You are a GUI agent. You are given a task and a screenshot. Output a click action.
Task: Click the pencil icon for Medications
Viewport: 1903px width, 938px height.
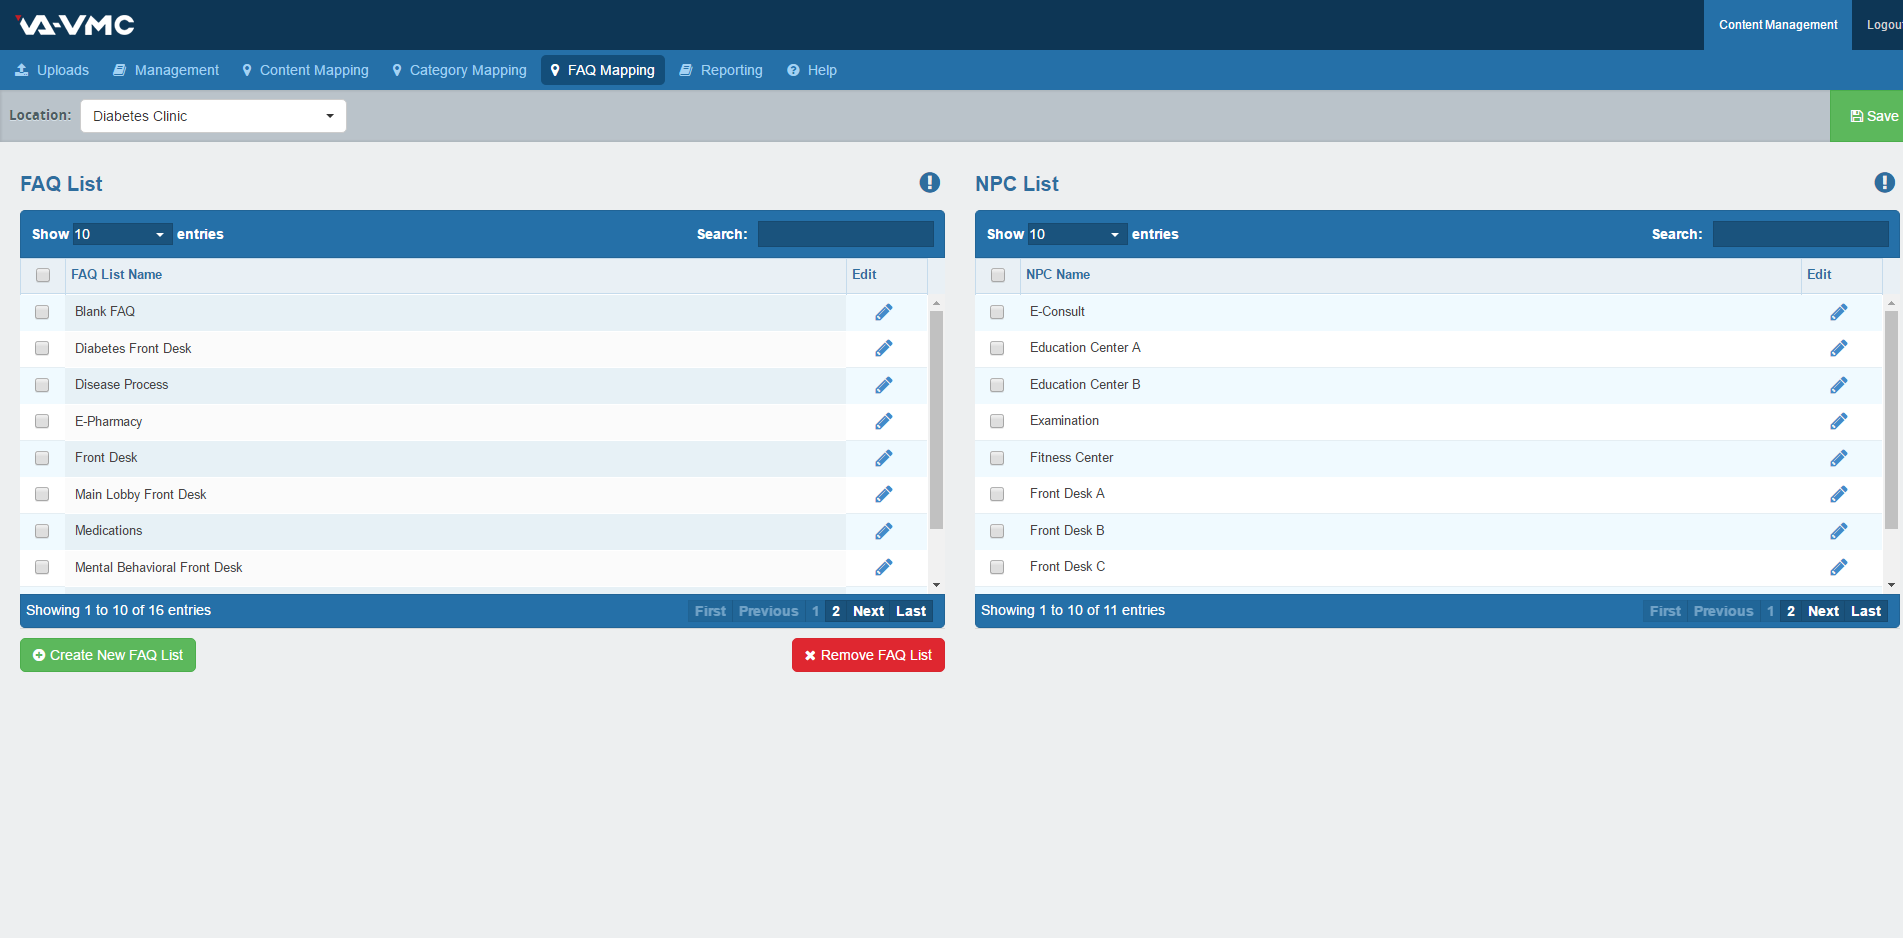[883, 531]
